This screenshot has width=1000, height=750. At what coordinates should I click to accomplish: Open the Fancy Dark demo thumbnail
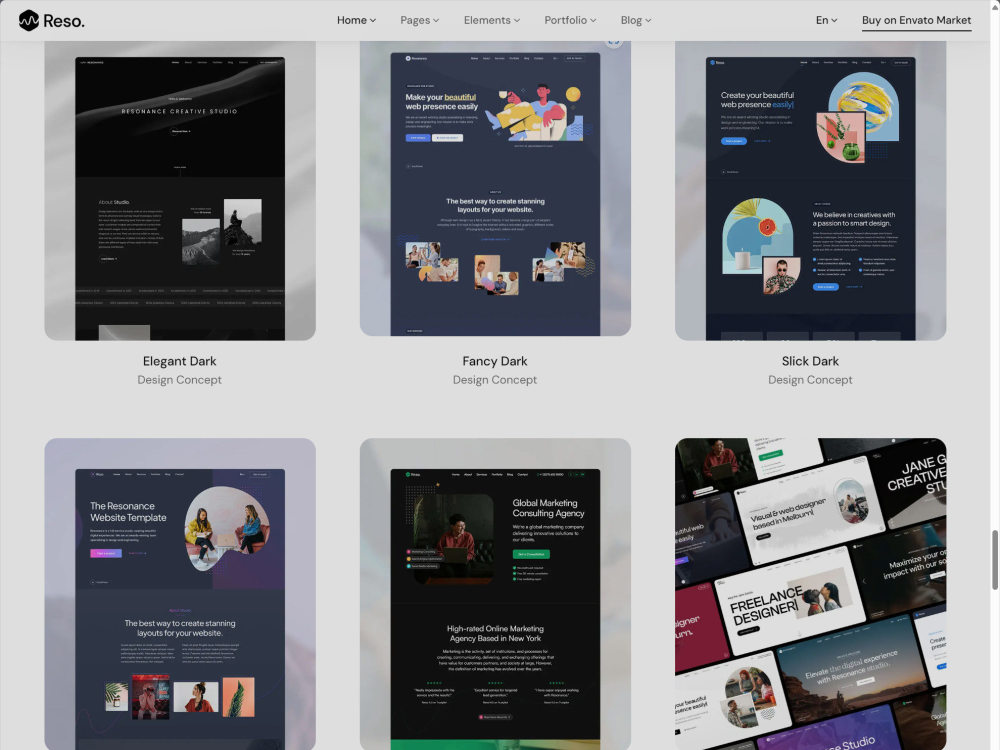point(495,189)
